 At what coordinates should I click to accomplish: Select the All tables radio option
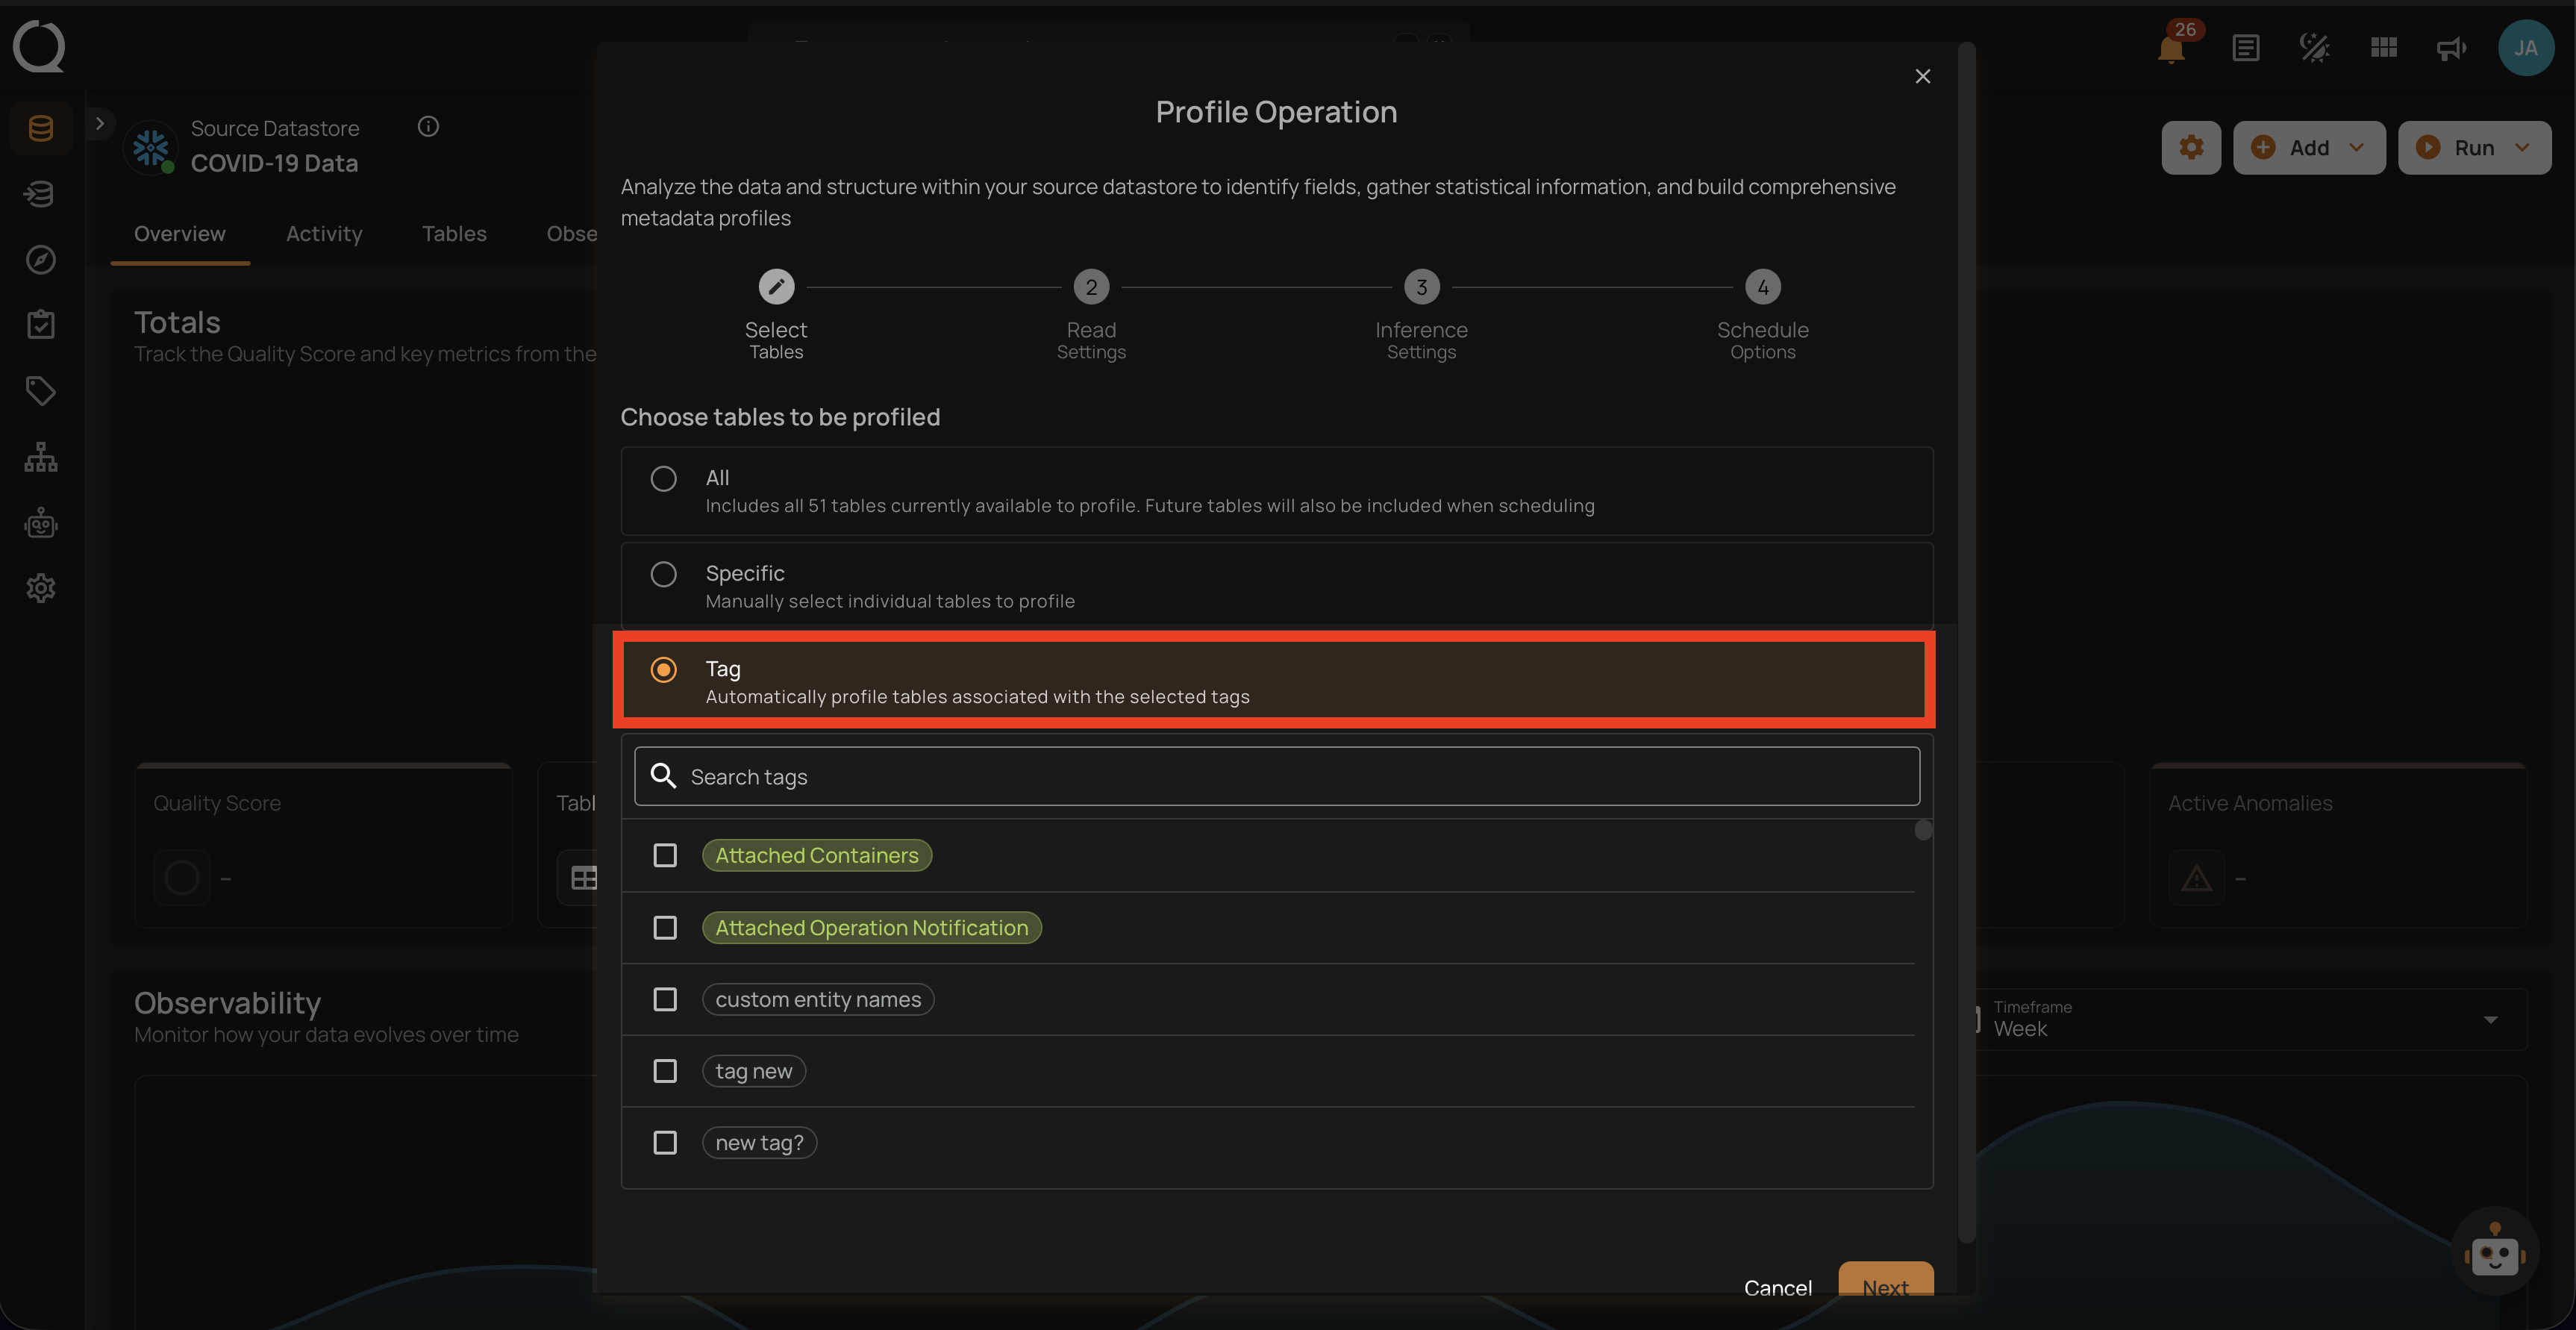click(x=663, y=478)
